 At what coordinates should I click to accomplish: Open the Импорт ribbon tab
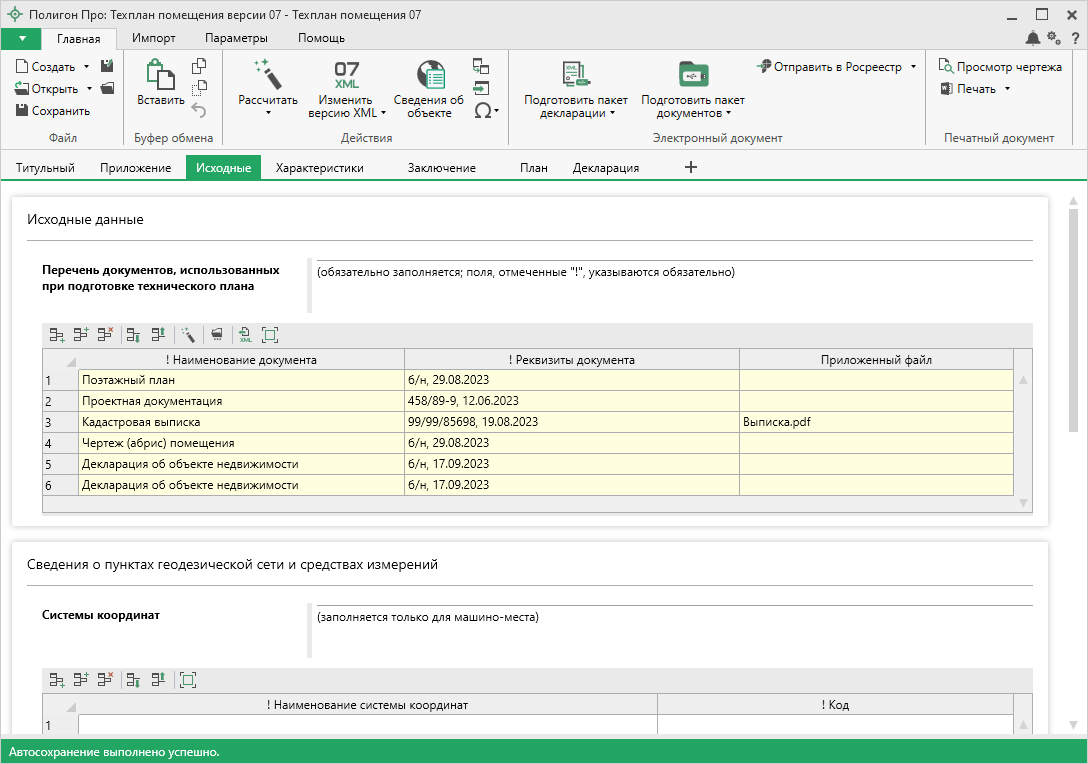(x=153, y=38)
